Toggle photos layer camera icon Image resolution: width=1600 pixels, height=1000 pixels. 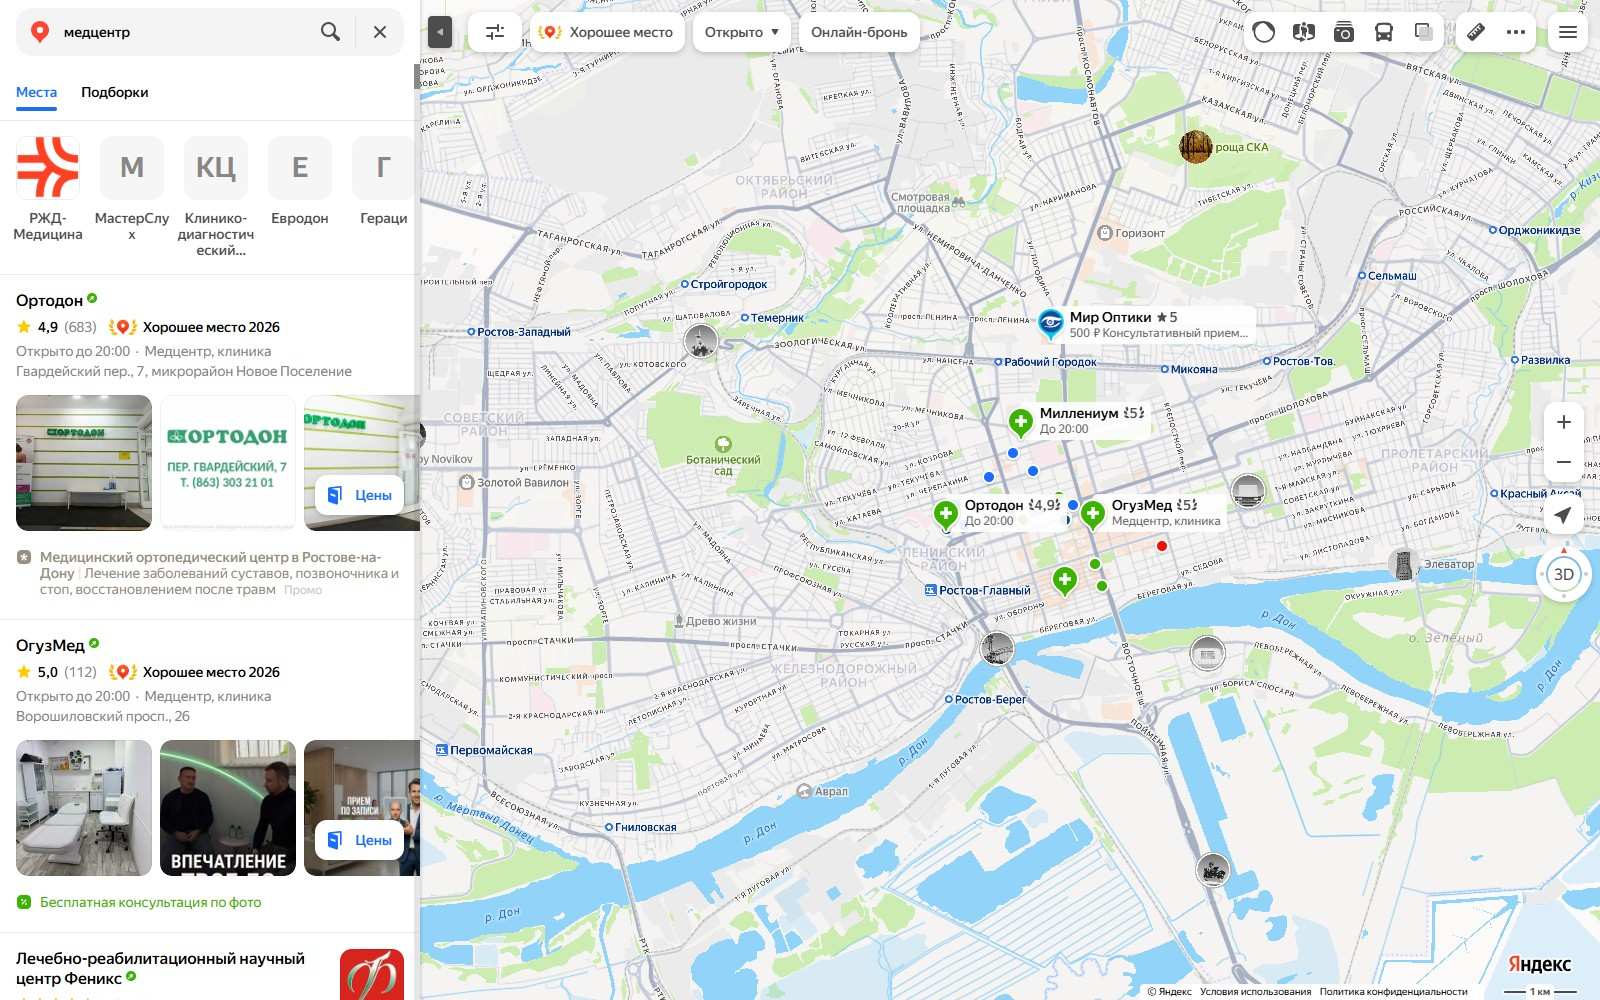click(x=1344, y=32)
